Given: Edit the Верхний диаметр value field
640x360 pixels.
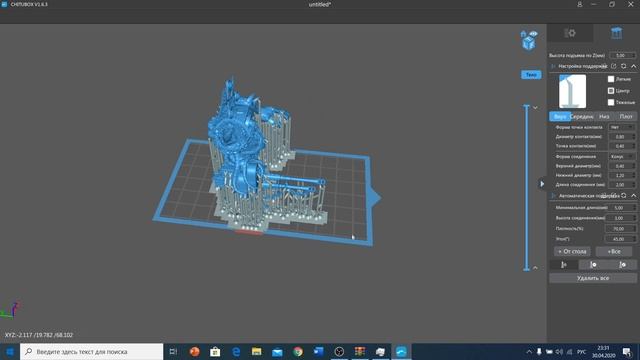Looking at the screenshot, I should (x=622, y=166).
